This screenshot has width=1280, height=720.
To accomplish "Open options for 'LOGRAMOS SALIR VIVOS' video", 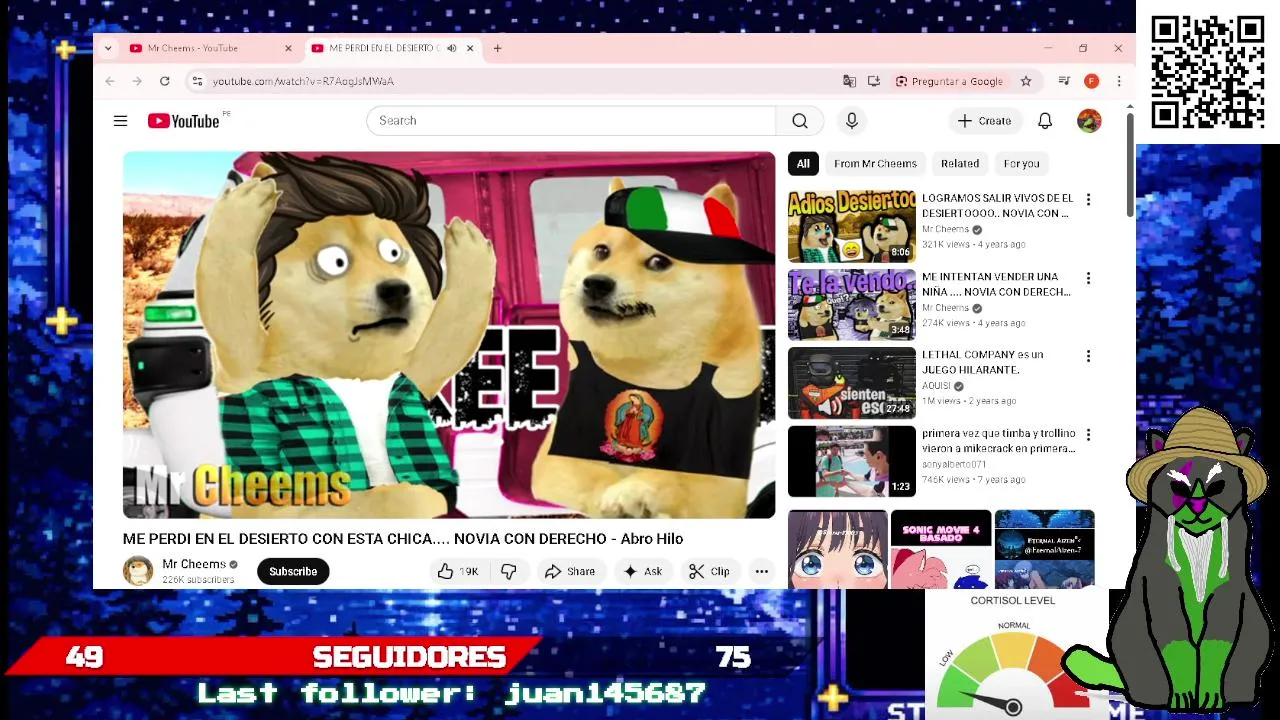I will click(x=1088, y=200).
